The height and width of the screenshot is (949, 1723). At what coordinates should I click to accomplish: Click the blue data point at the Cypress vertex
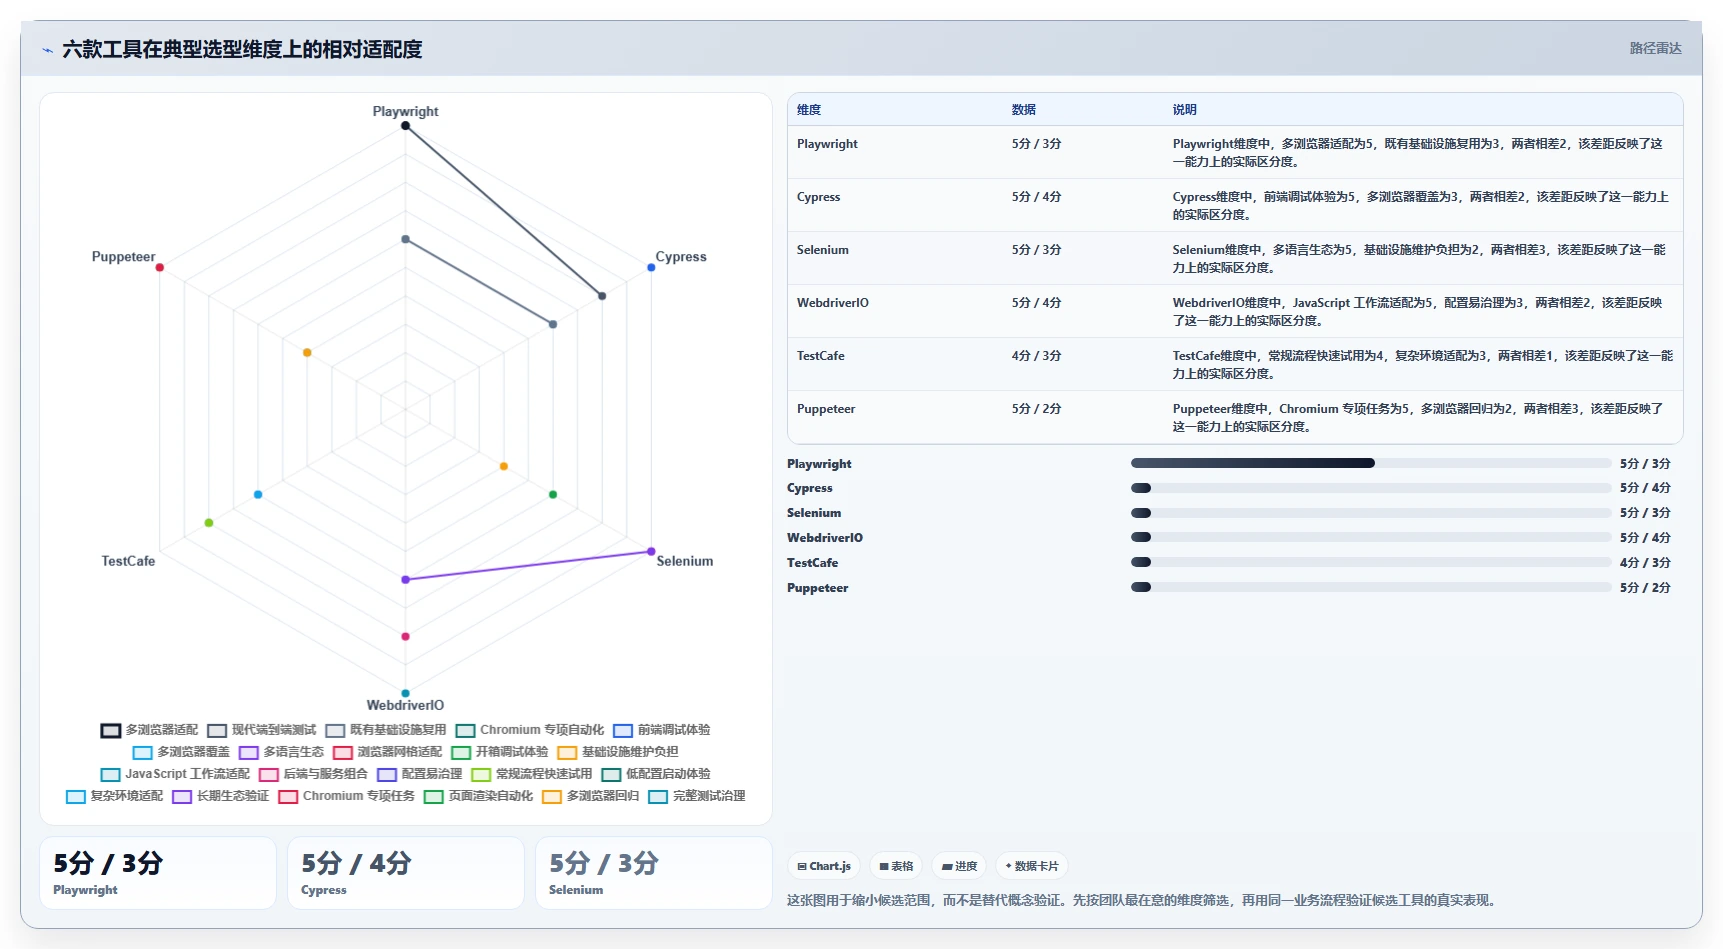click(x=651, y=267)
